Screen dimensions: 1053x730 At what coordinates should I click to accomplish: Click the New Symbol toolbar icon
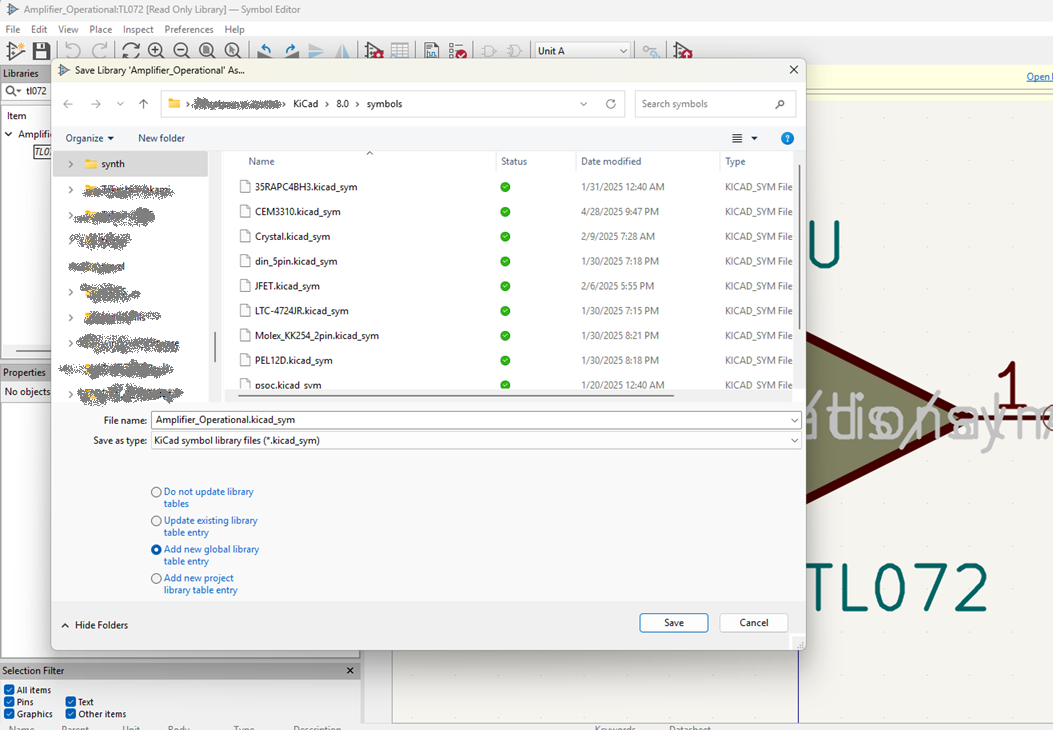(x=15, y=51)
